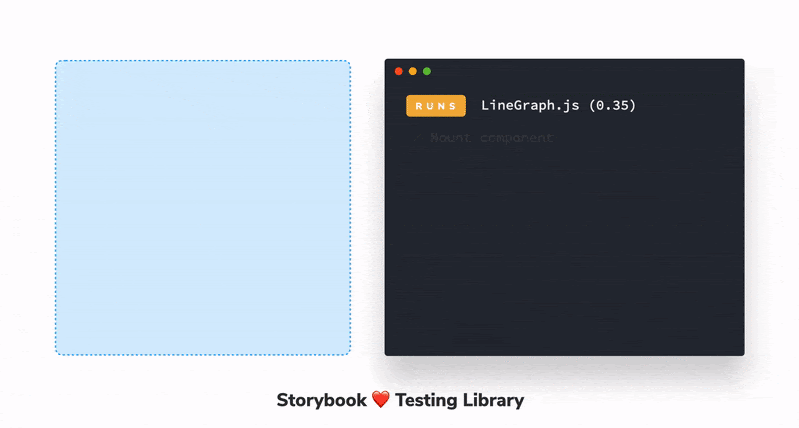Click the red close dot on terminal

tap(399, 71)
